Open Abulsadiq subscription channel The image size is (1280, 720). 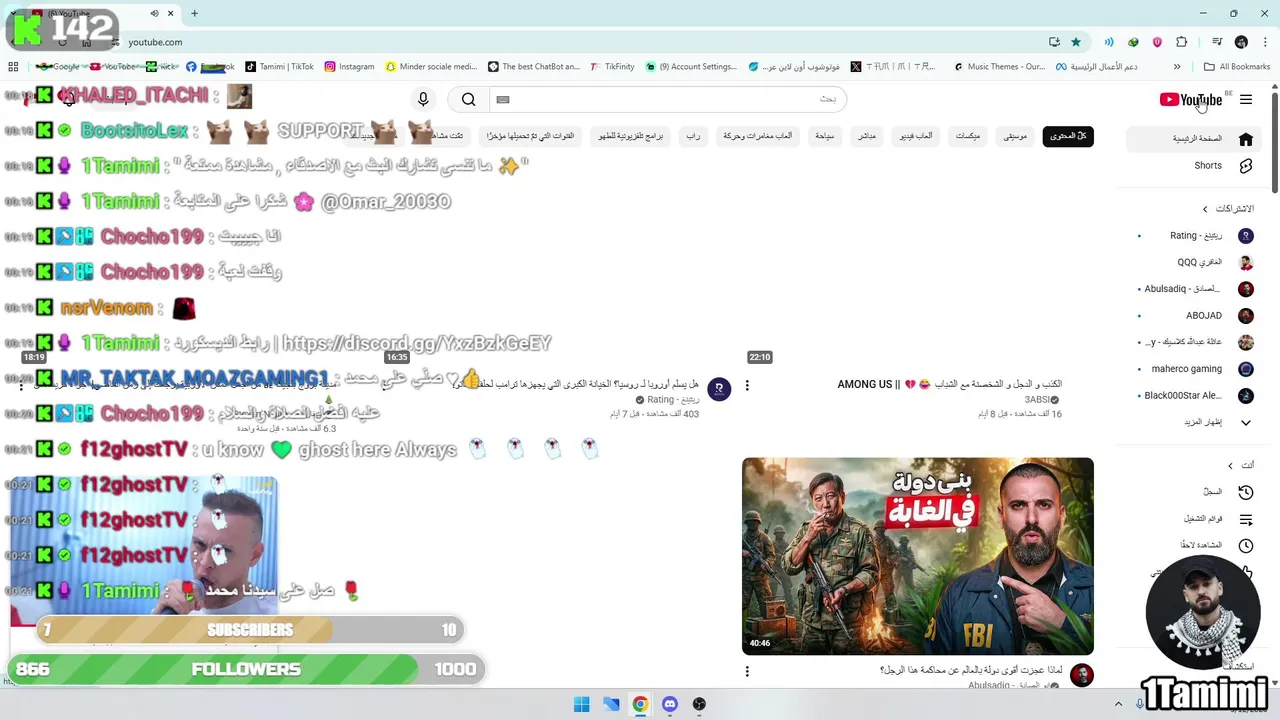[1196, 289]
